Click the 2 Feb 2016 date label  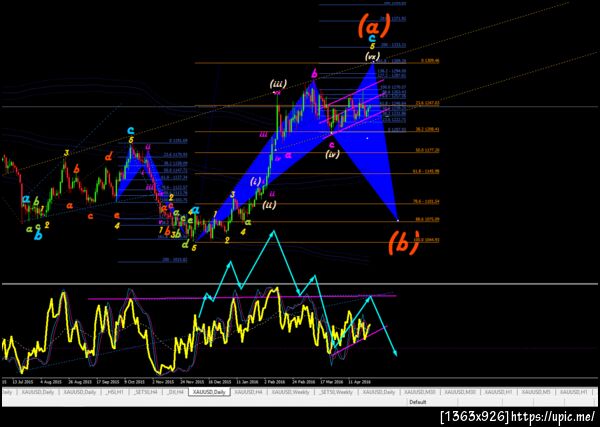(276, 382)
